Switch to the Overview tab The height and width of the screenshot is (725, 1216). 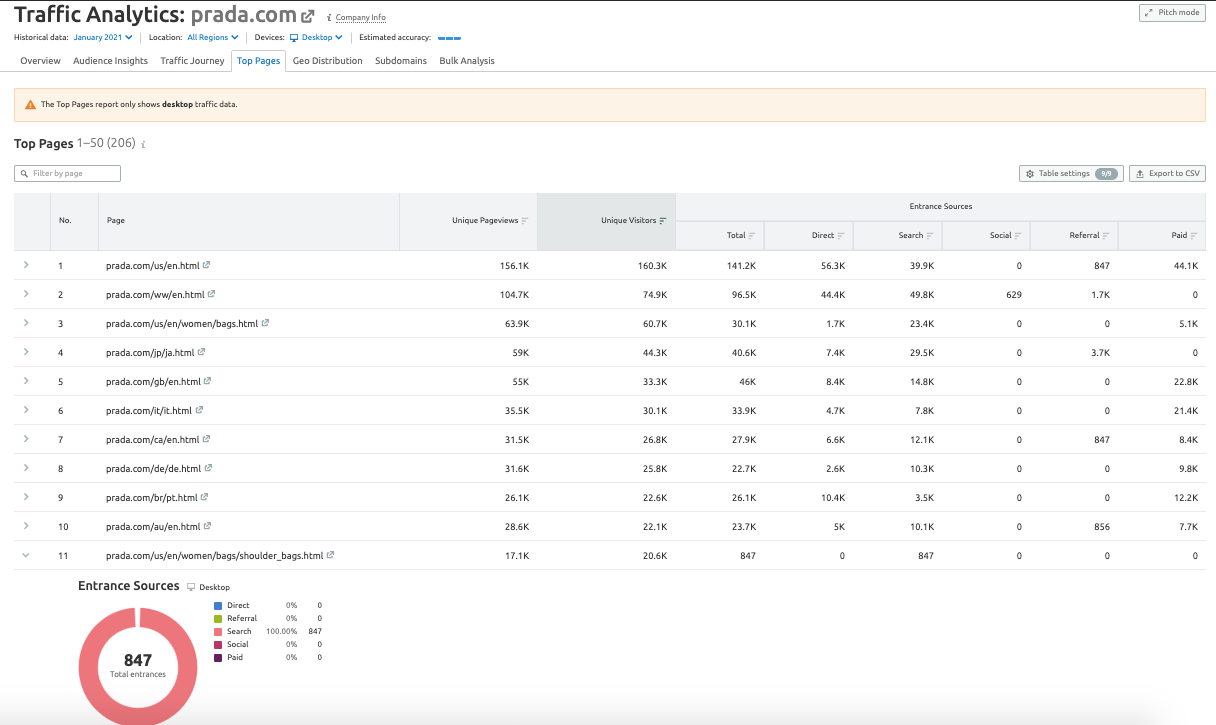(x=40, y=61)
